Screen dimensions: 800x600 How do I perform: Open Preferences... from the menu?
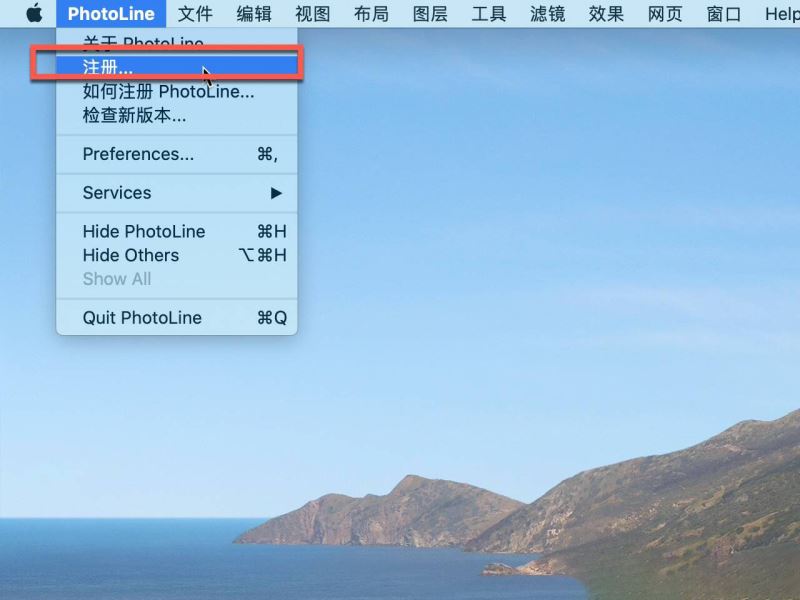point(177,154)
